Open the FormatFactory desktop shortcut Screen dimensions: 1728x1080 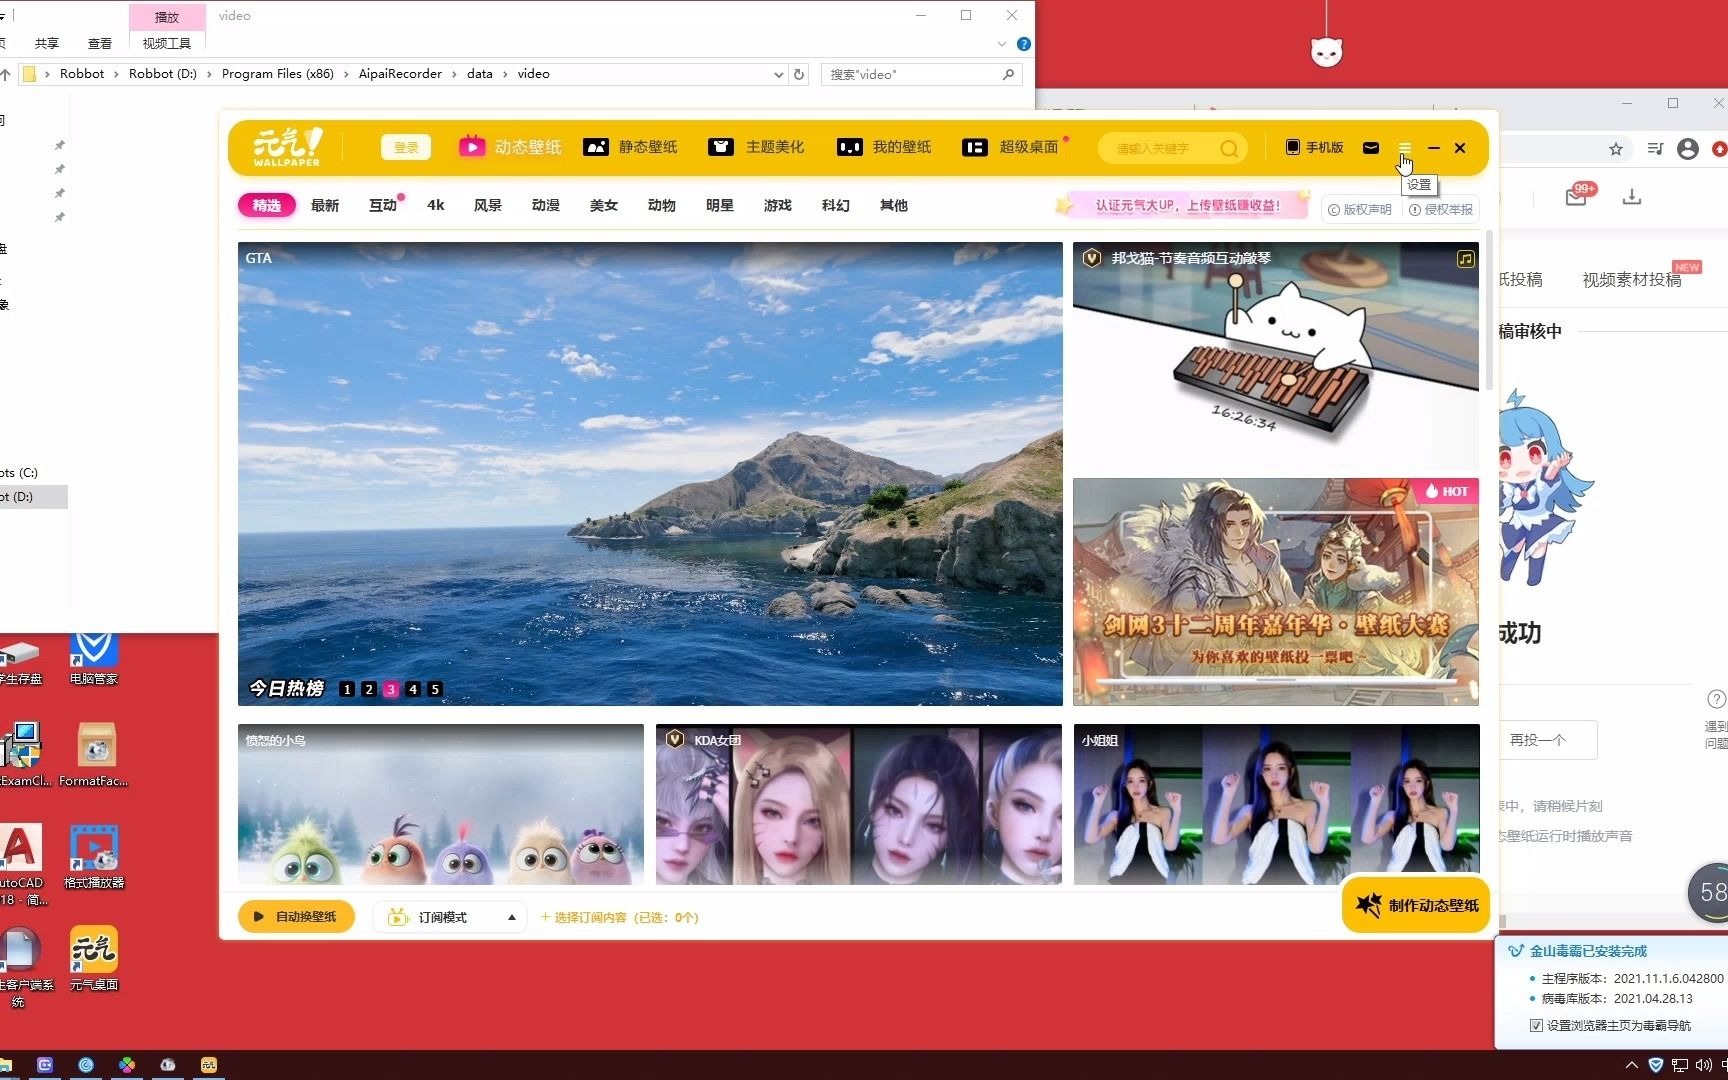click(94, 755)
